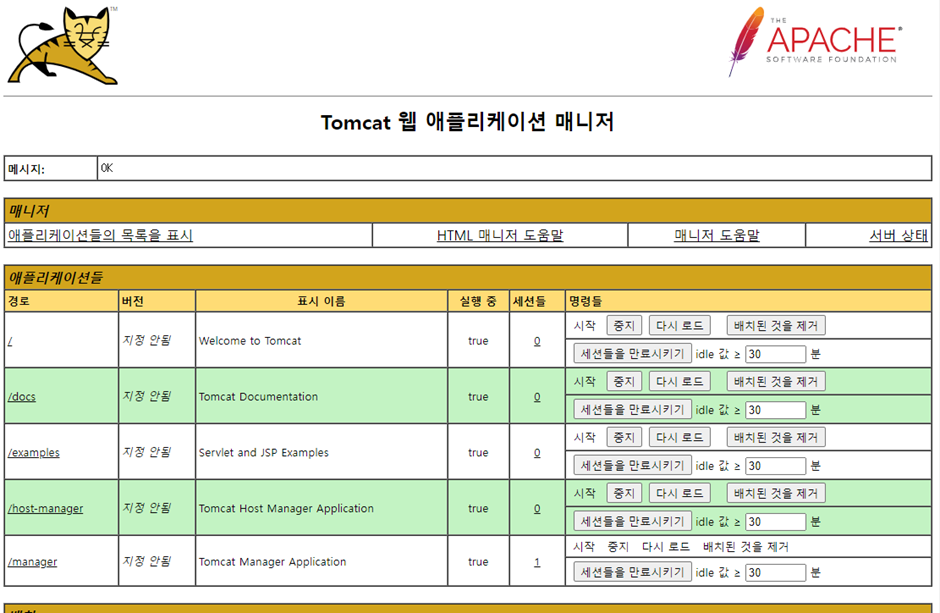The width and height of the screenshot is (940, 613).
Task: Undeploy /docs with 배치된 것을 제거
Action: pos(776,381)
